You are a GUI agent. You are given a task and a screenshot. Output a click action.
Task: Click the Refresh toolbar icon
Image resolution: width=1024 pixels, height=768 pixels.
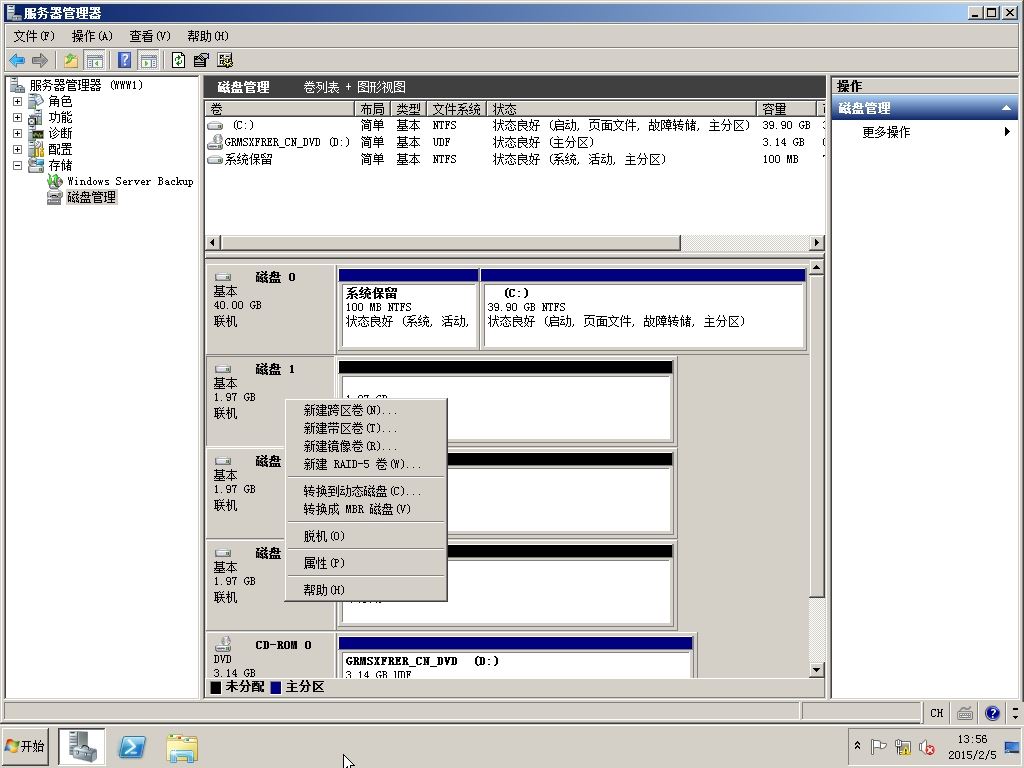(x=178, y=61)
